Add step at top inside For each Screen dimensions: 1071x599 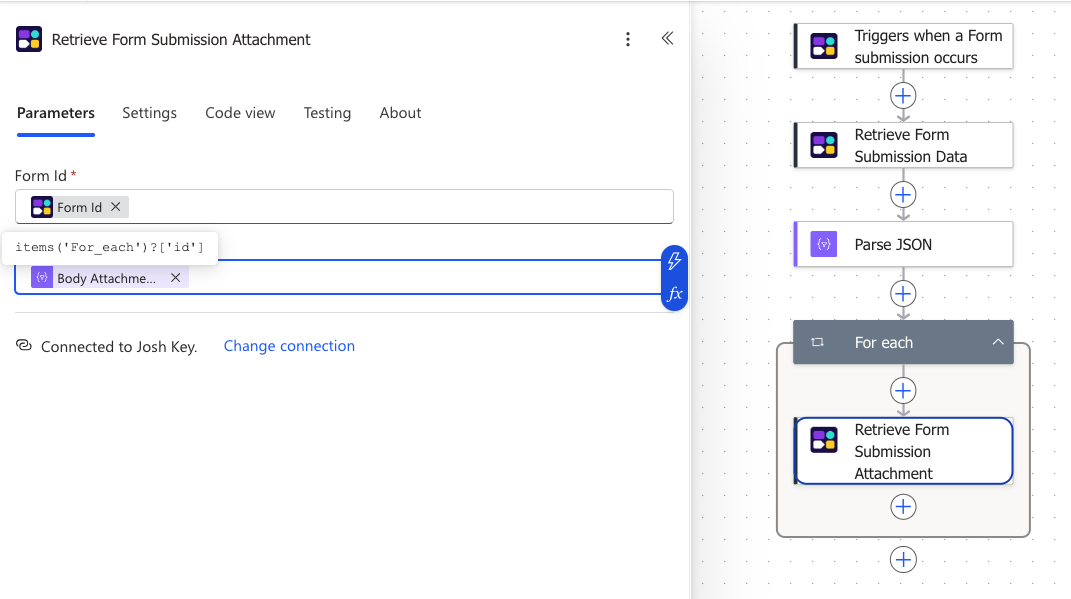pos(903,391)
